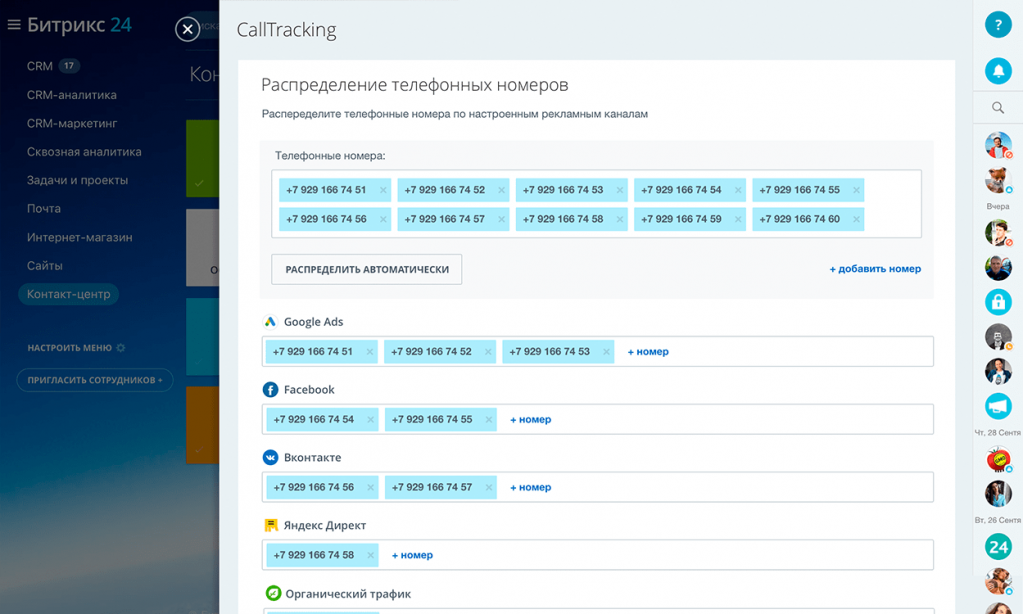Click Распределить автоматически button
1023x614 pixels.
(367, 269)
